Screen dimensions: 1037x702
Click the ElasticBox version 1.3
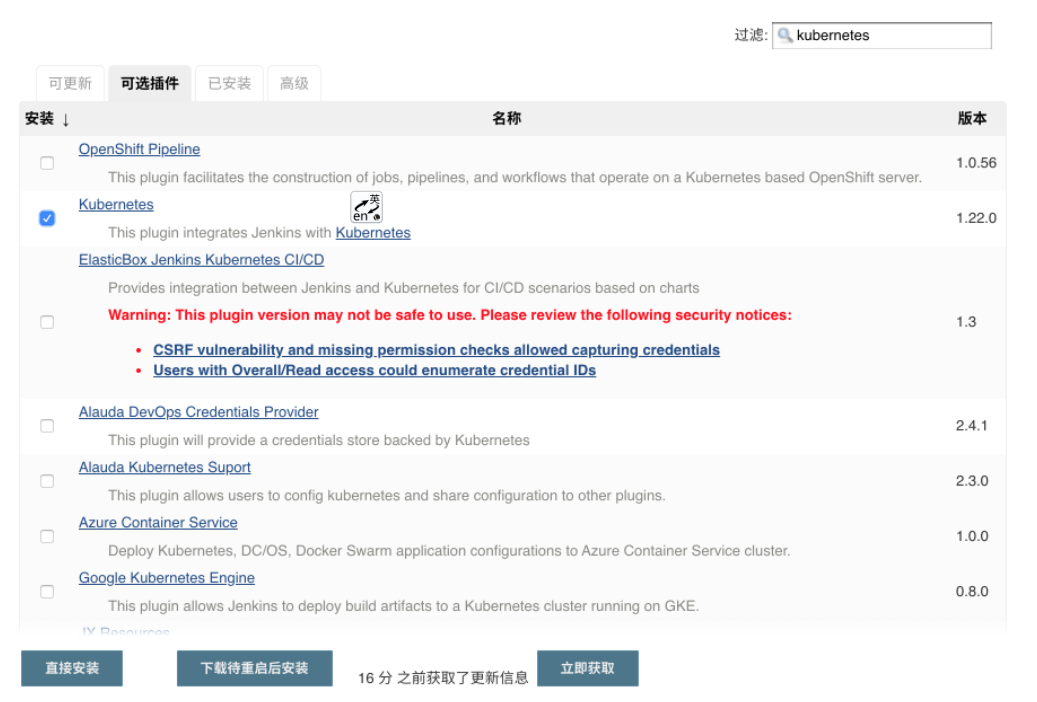[966, 322]
